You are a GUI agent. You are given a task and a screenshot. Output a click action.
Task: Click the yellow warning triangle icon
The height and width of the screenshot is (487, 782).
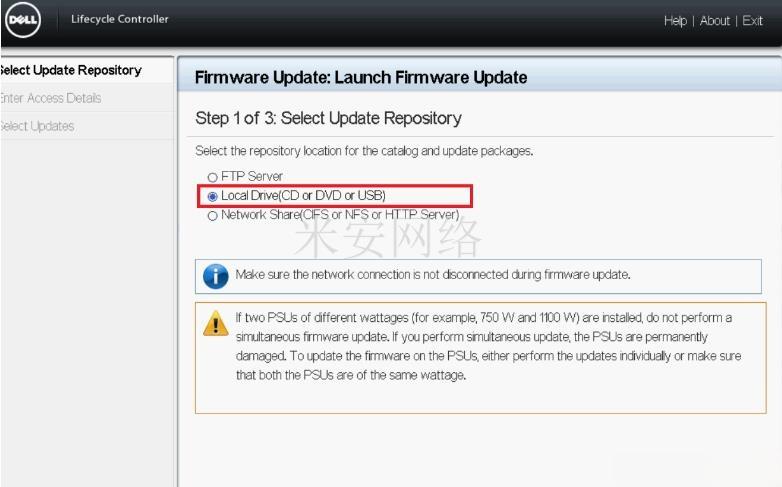click(x=215, y=324)
